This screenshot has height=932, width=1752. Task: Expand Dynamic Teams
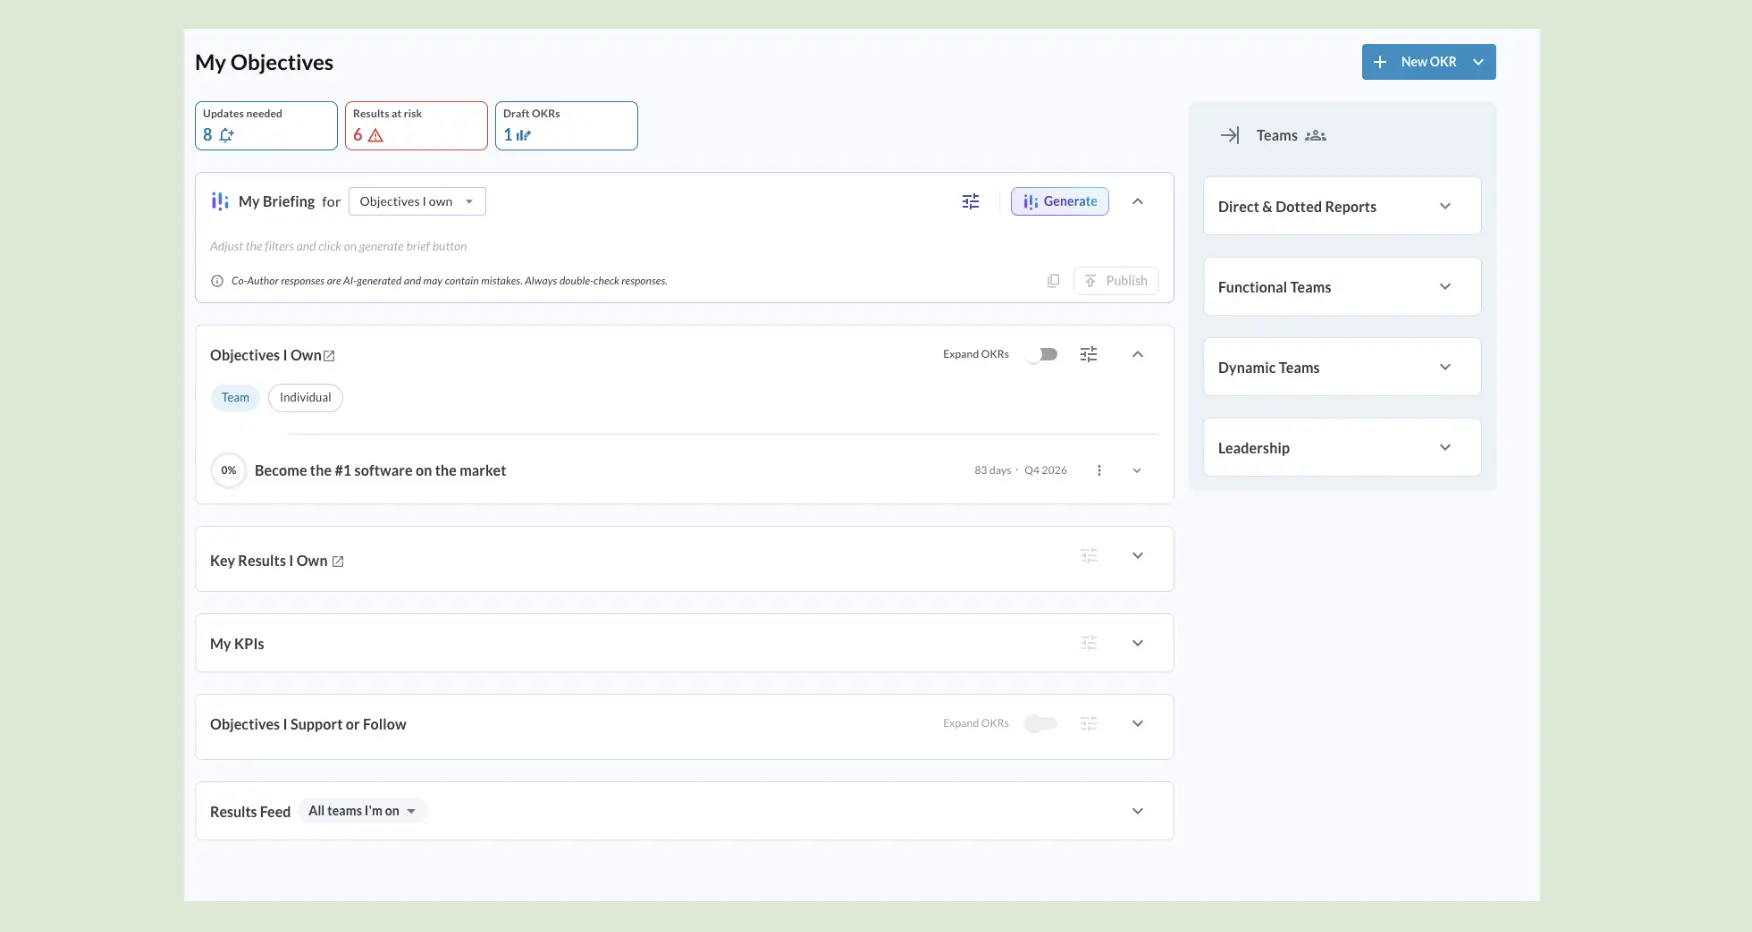(x=1445, y=368)
